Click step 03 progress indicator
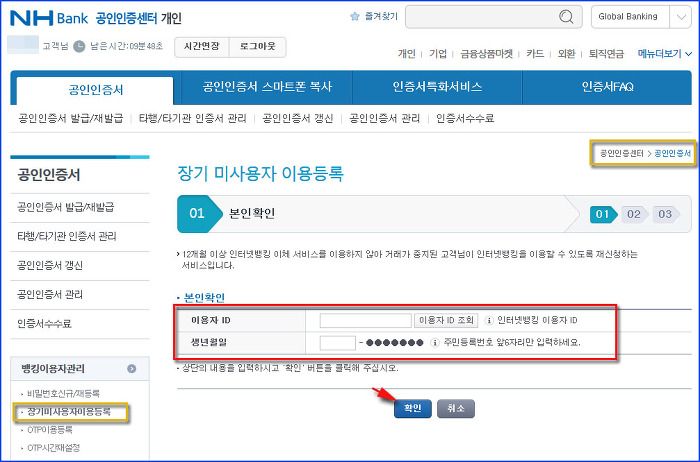700x462 pixels. [x=665, y=214]
